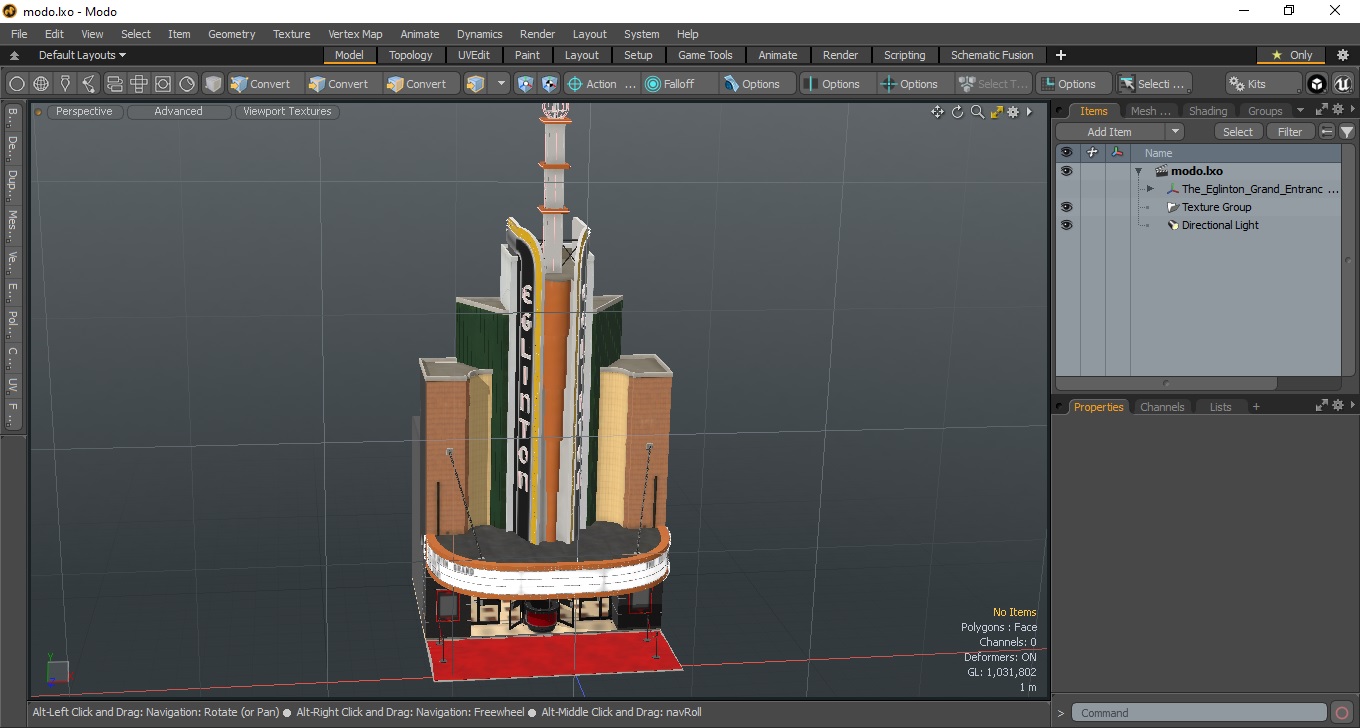Open viewport settings gear icon
Image resolution: width=1360 pixels, height=728 pixels.
(x=1013, y=112)
